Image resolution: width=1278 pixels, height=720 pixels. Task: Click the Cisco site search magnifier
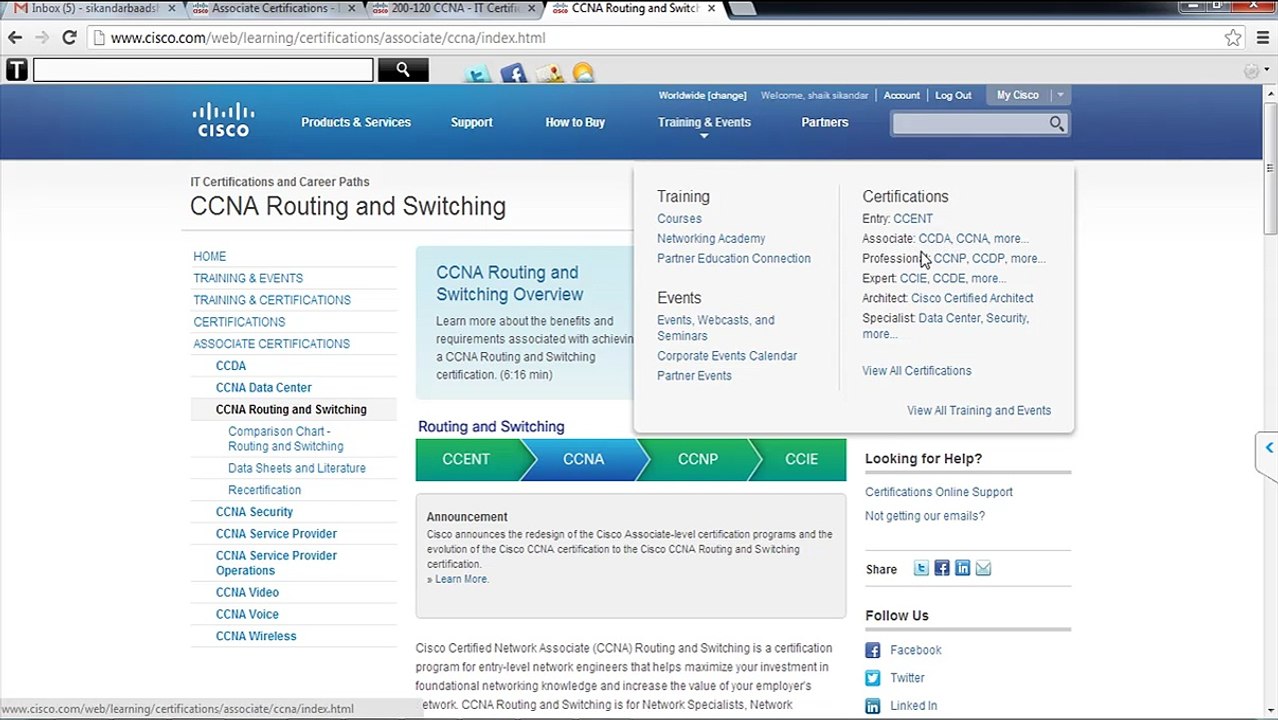pyautogui.click(x=1056, y=123)
